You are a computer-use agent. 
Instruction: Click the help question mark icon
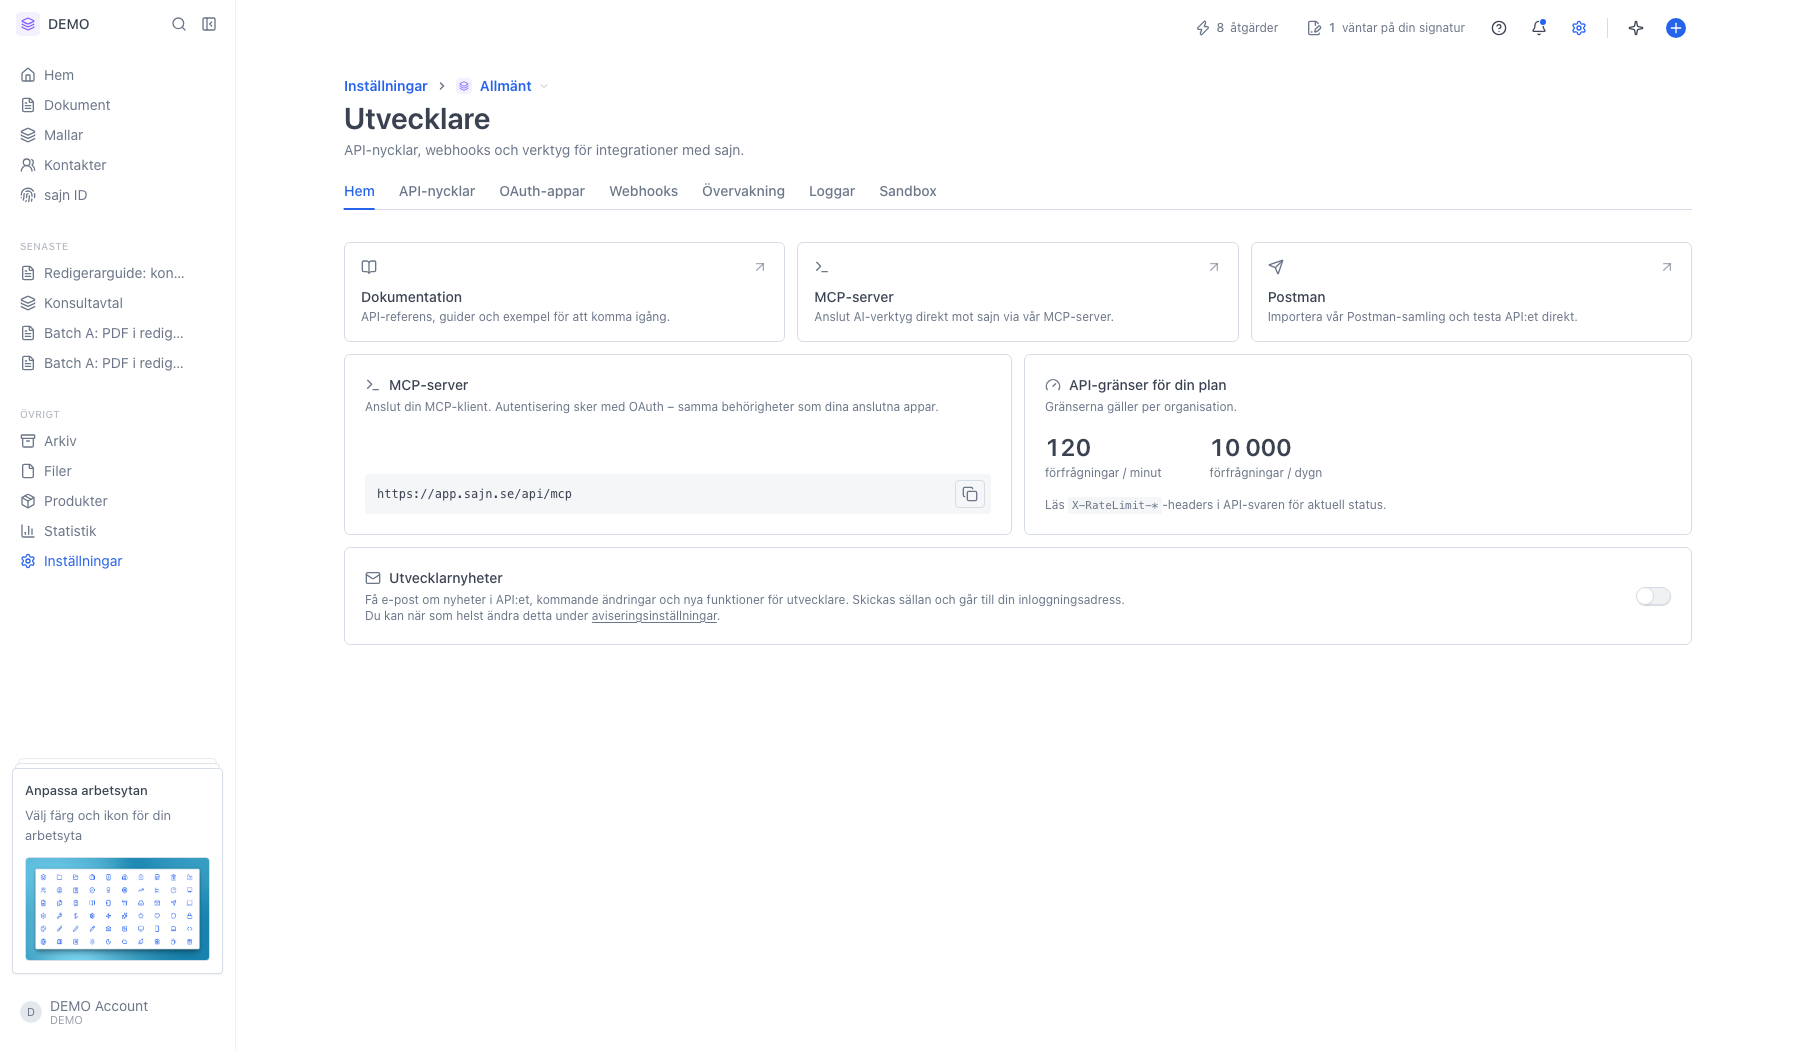coord(1499,28)
